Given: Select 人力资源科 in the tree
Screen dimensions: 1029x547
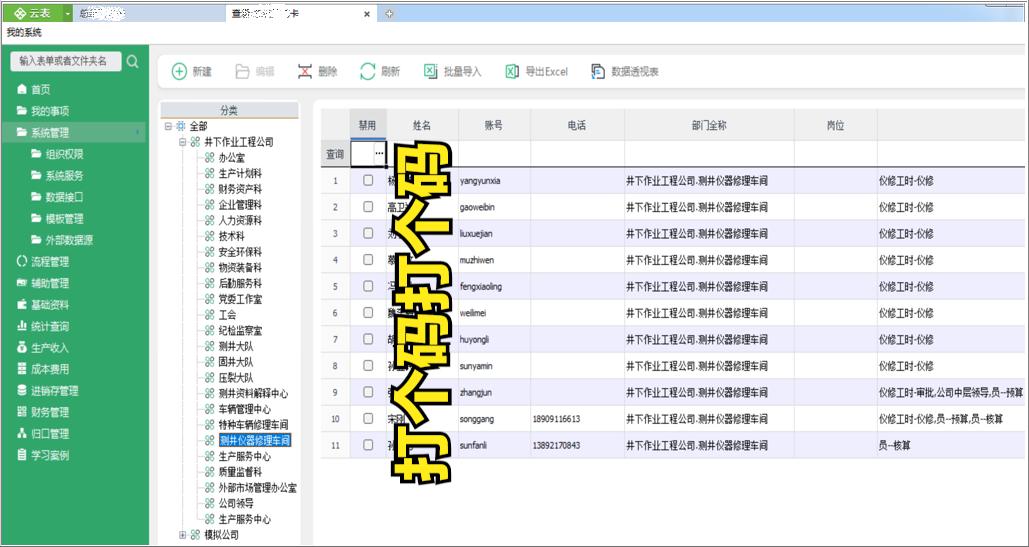Looking at the screenshot, I should point(240,220).
